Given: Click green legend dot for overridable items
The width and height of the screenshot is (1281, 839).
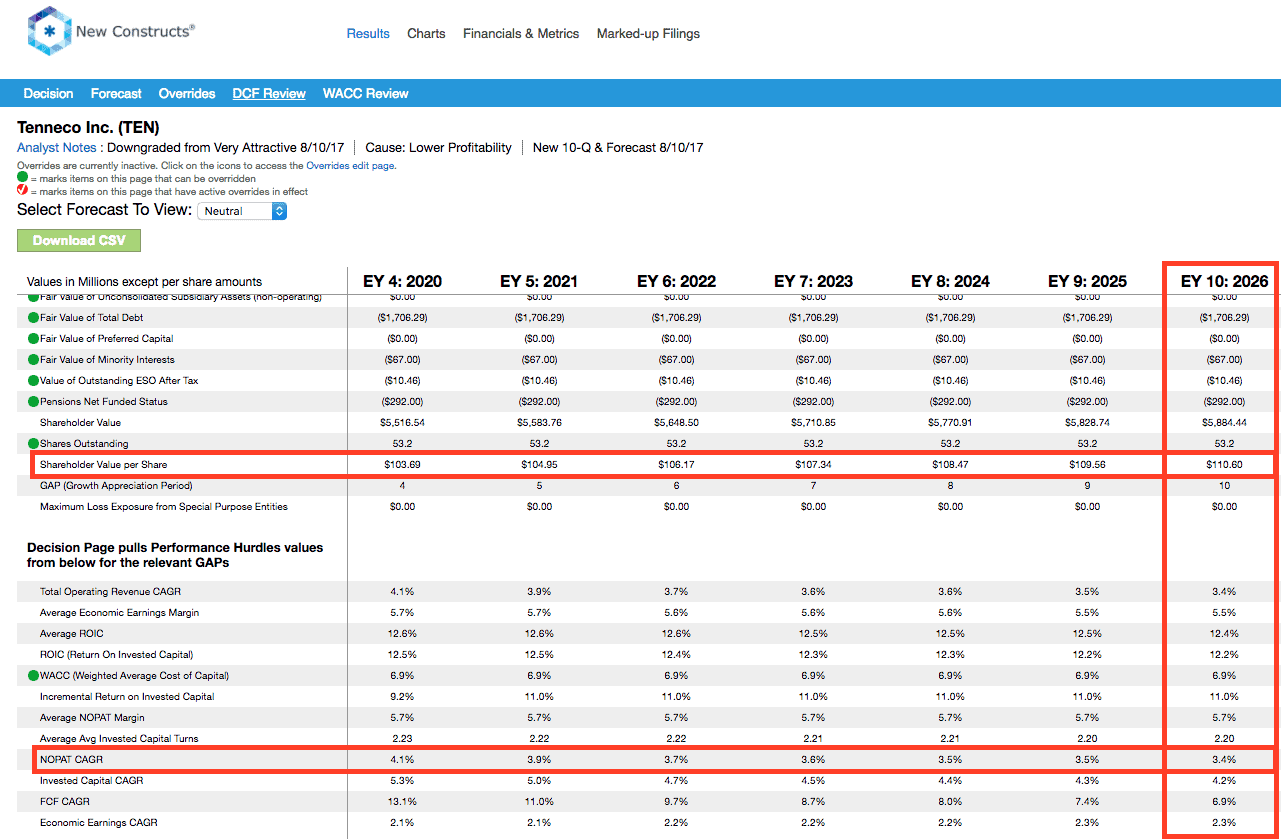Looking at the screenshot, I should click(x=22, y=179).
